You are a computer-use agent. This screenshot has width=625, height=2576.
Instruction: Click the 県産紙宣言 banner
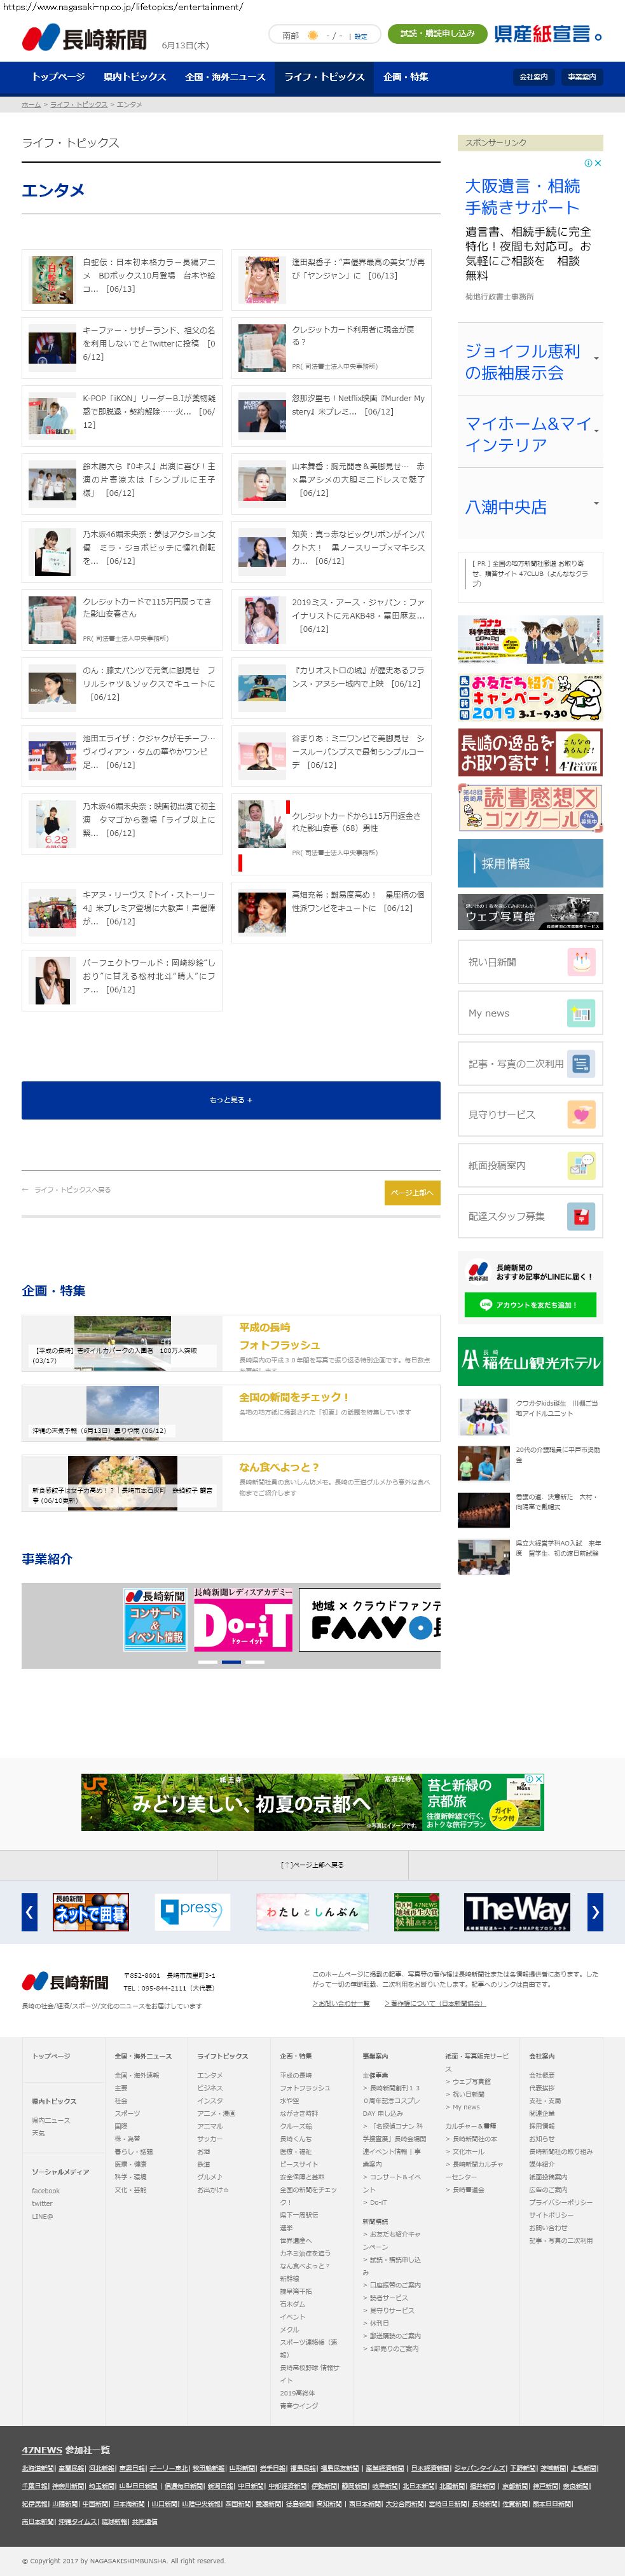point(548,34)
